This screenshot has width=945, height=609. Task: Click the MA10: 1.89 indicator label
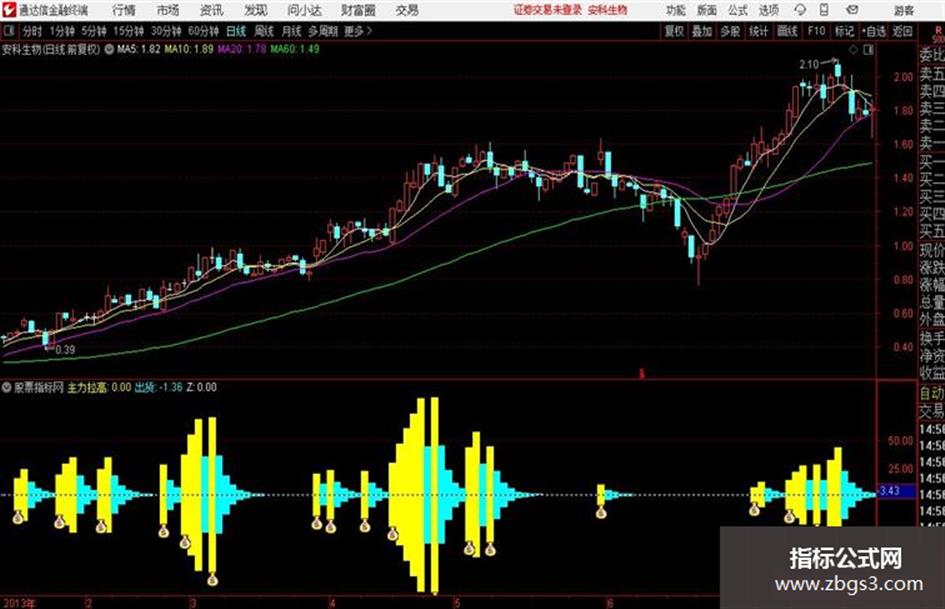click(x=189, y=49)
